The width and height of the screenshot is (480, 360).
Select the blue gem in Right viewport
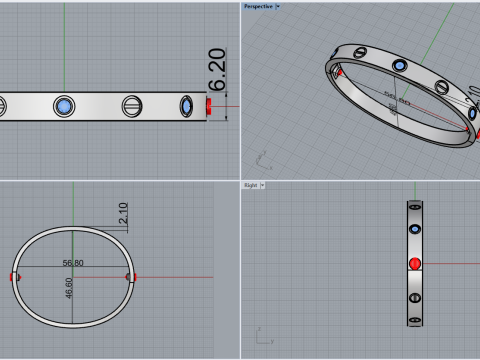415,229
